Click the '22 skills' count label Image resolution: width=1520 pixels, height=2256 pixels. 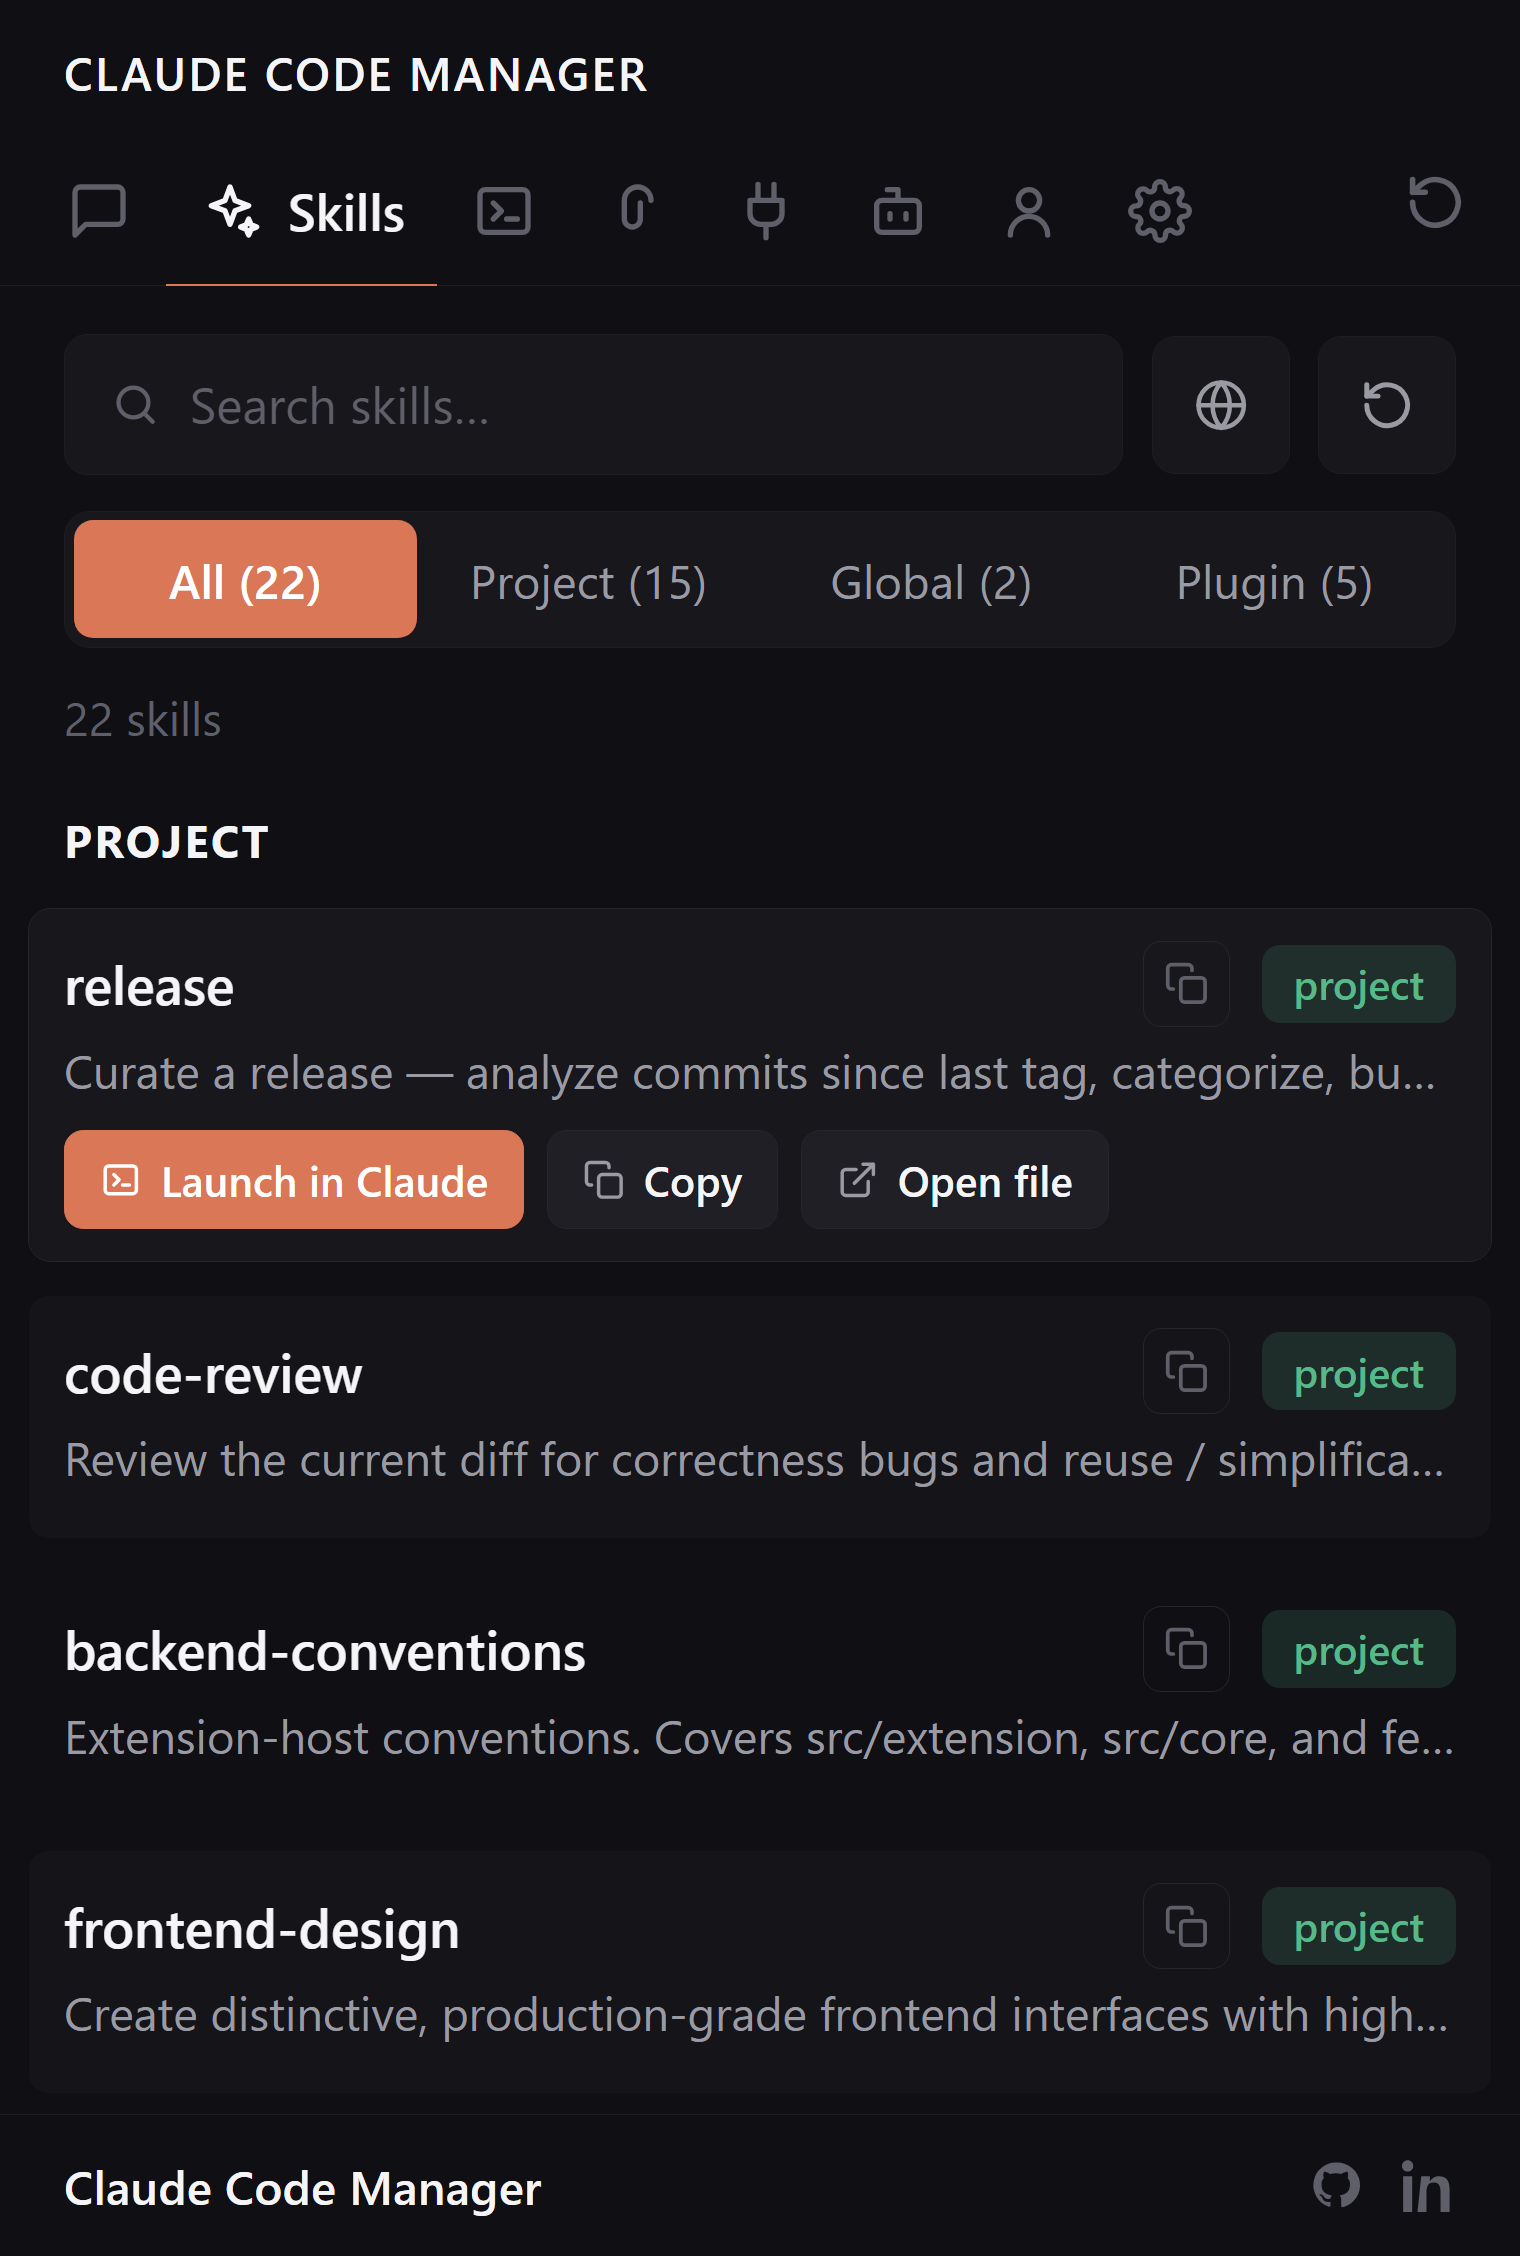[x=143, y=720]
